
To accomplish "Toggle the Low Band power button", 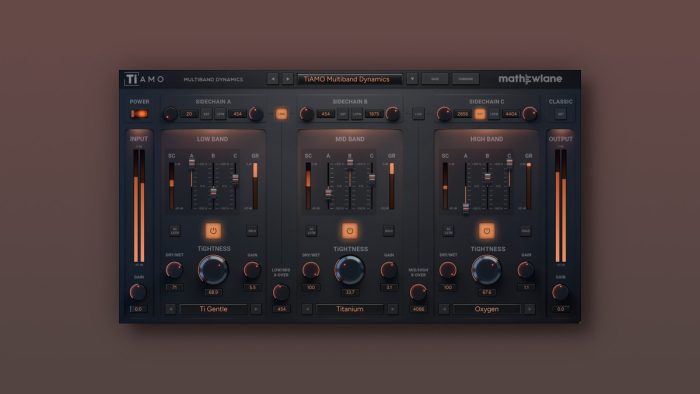I will click(x=213, y=231).
